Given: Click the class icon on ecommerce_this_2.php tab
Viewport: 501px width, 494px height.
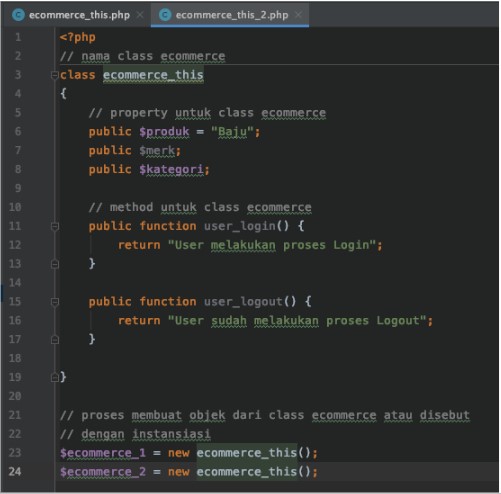Looking at the screenshot, I should [x=165, y=15].
